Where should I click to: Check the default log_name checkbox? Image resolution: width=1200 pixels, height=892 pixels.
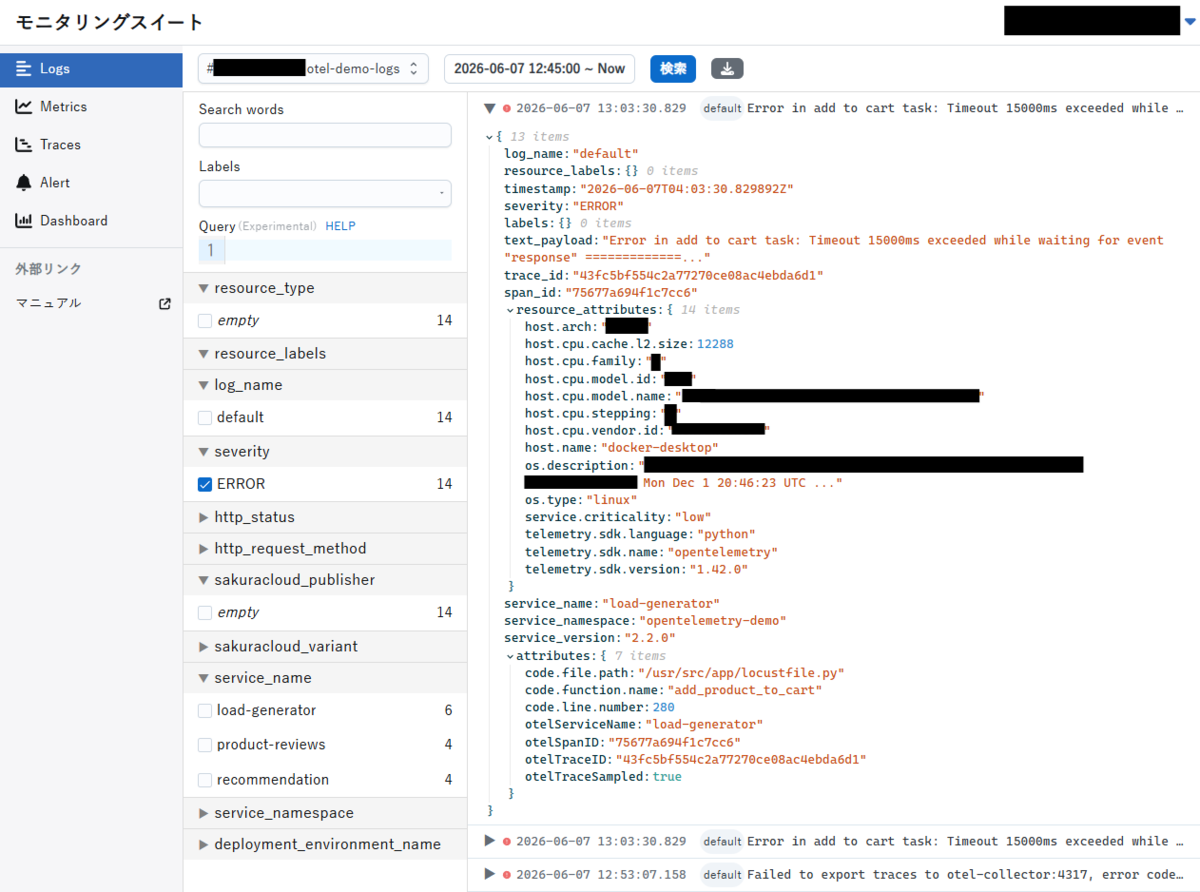click(x=205, y=418)
